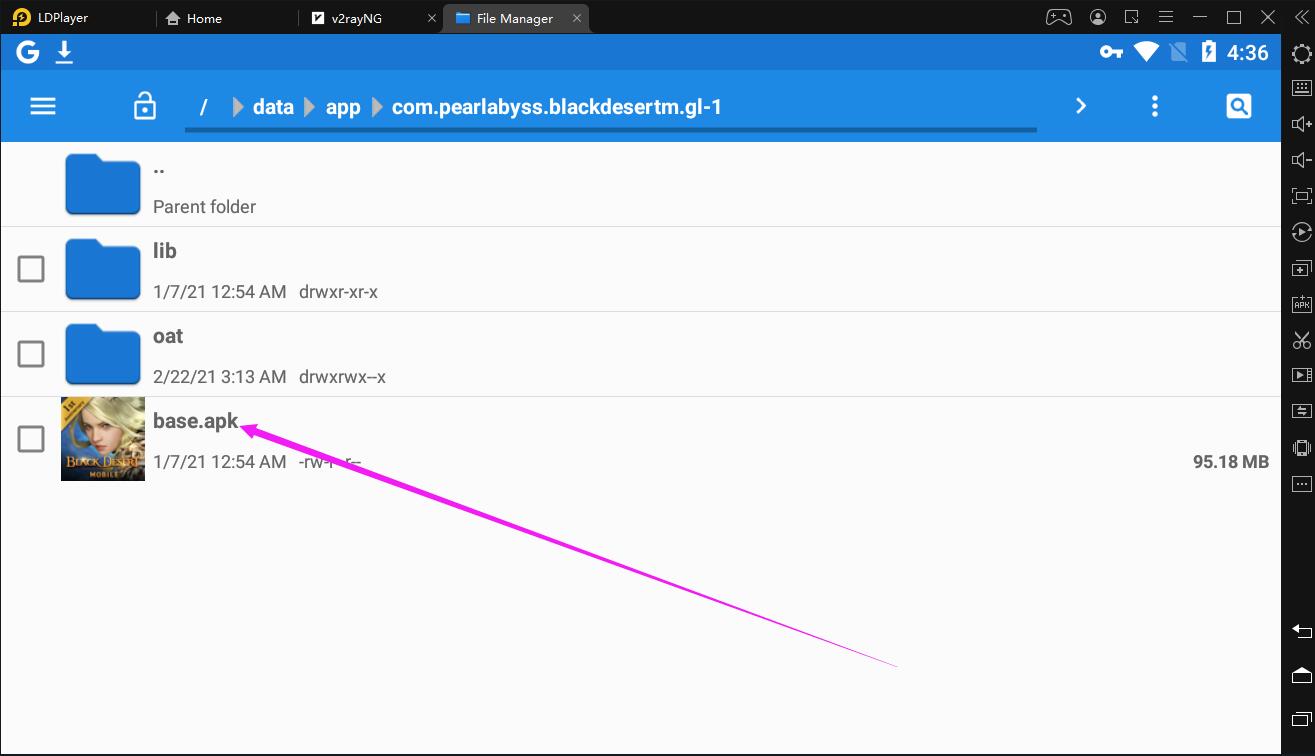Open synchronizer icon in LDPlayer sidebar
The width and height of the screenshot is (1315, 756).
(1301, 411)
